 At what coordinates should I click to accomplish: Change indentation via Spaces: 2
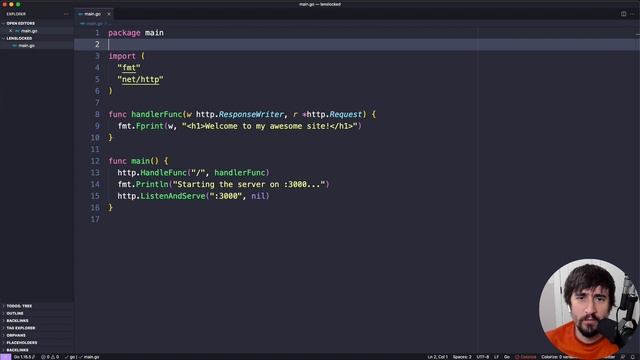point(462,357)
